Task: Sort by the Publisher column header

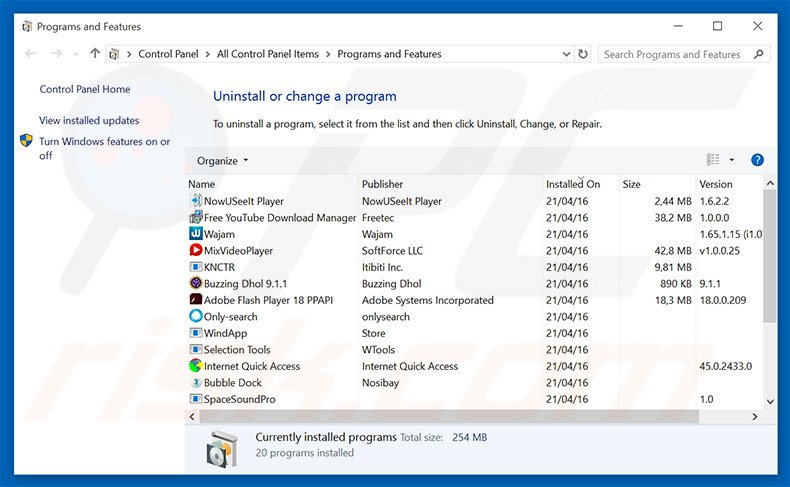Action: (x=382, y=184)
